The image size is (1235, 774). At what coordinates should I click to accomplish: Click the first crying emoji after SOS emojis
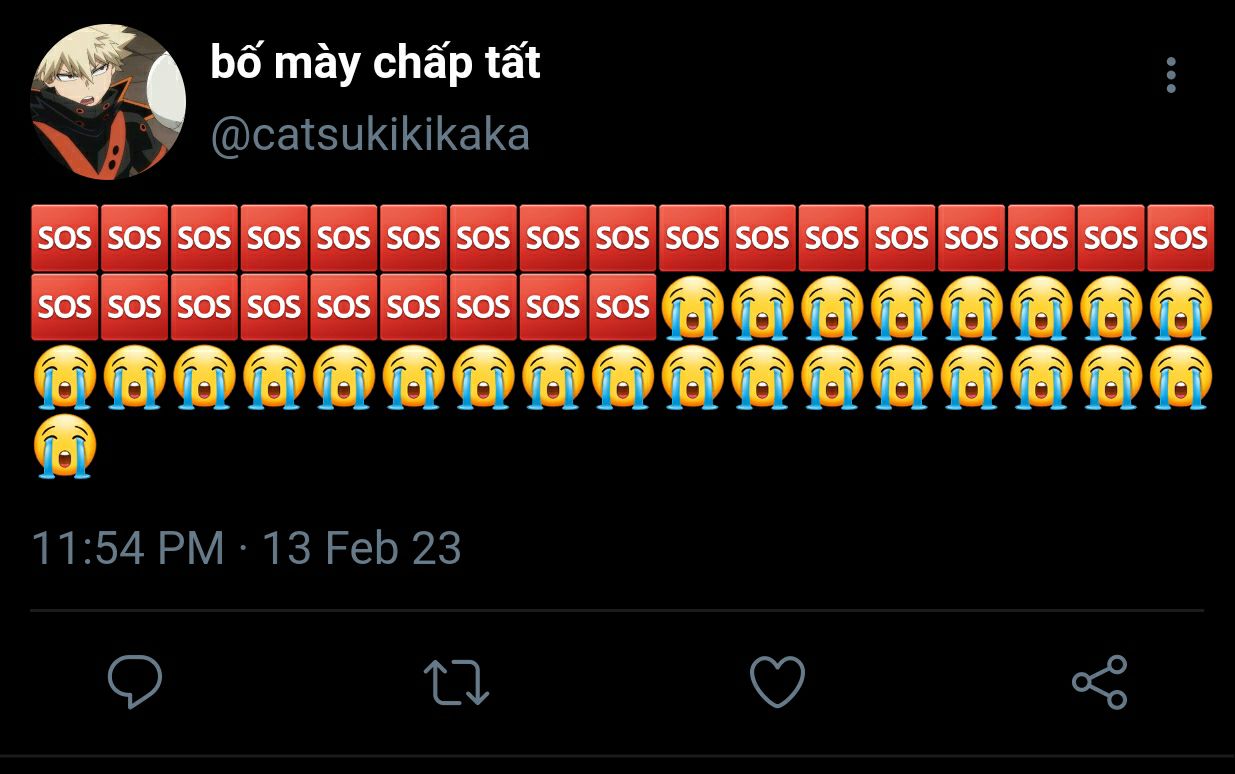(692, 308)
